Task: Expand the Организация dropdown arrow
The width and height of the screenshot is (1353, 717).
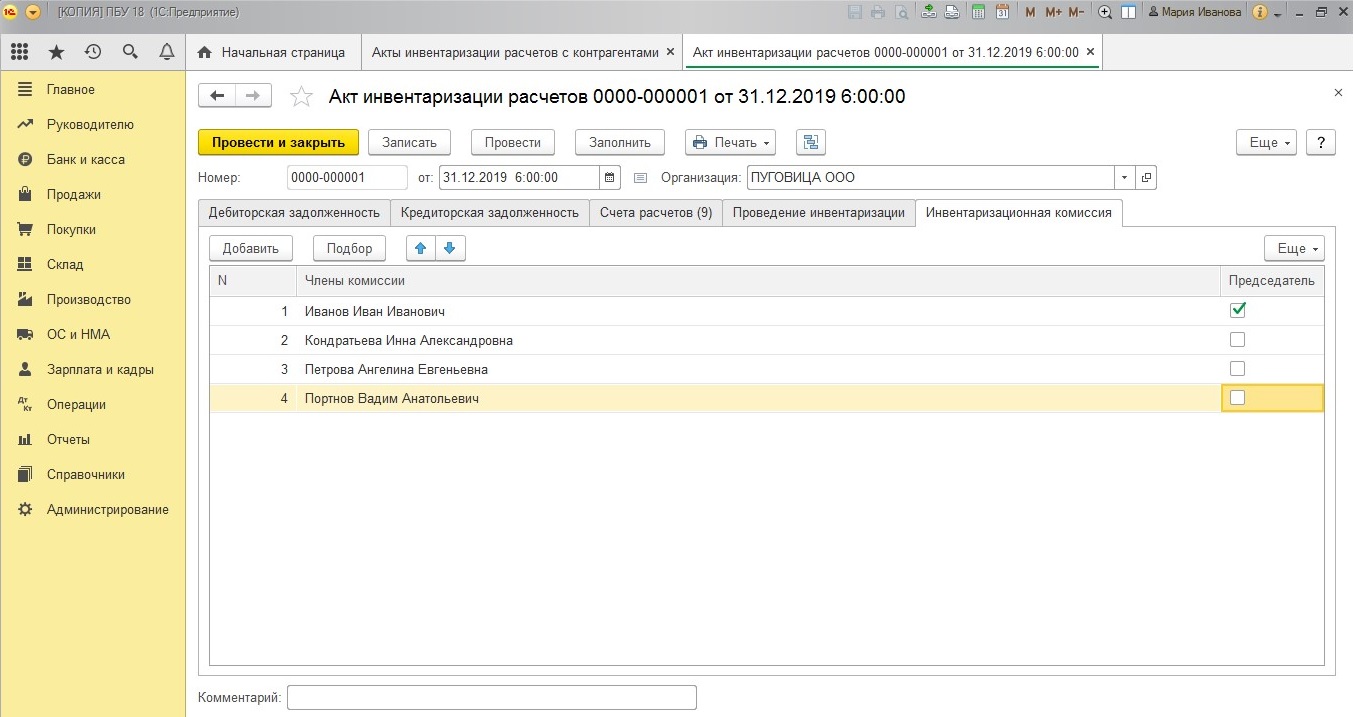Action: click(x=1125, y=178)
